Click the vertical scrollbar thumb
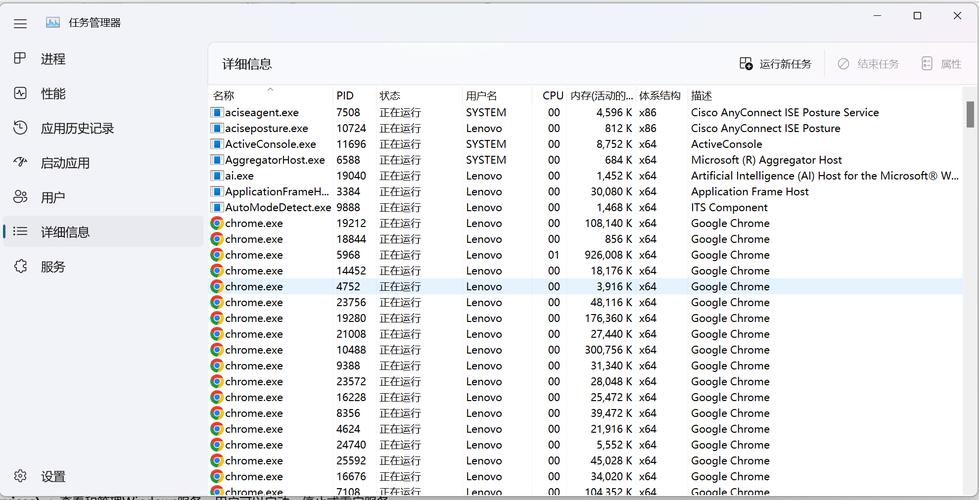Viewport: 979px width, 500px height. (970, 114)
